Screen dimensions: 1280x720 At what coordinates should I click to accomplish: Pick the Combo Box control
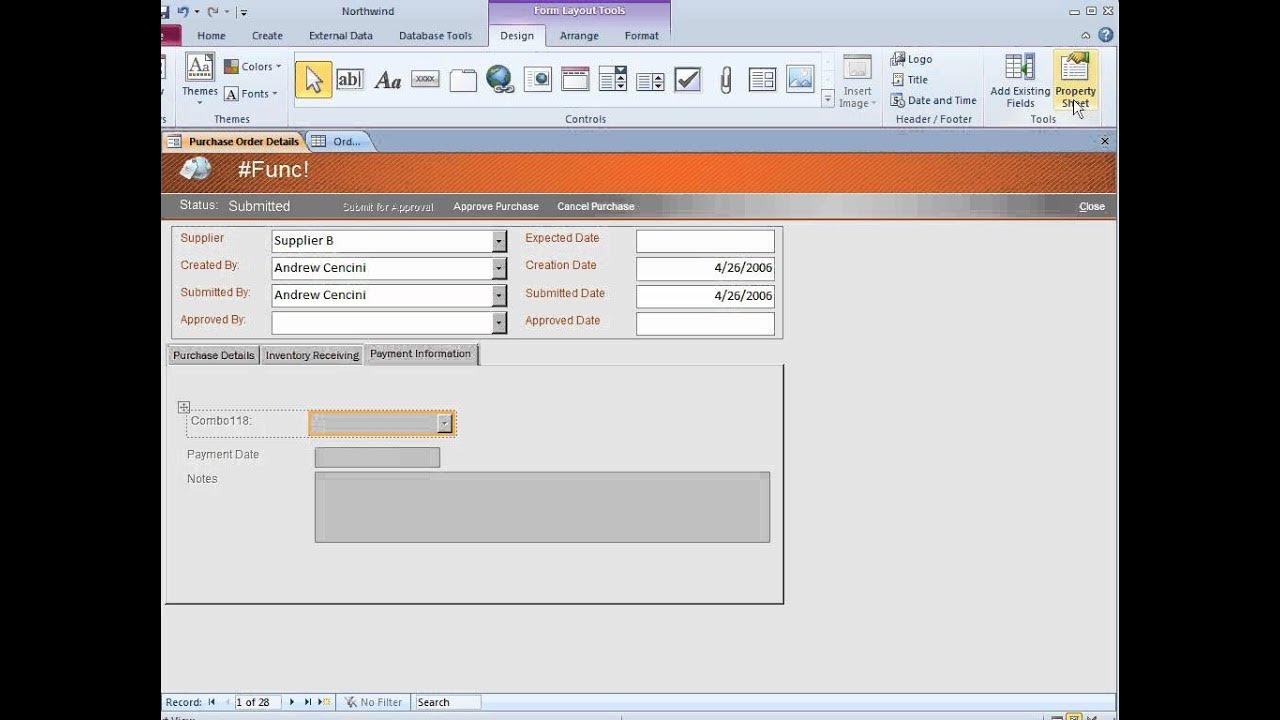point(613,80)
